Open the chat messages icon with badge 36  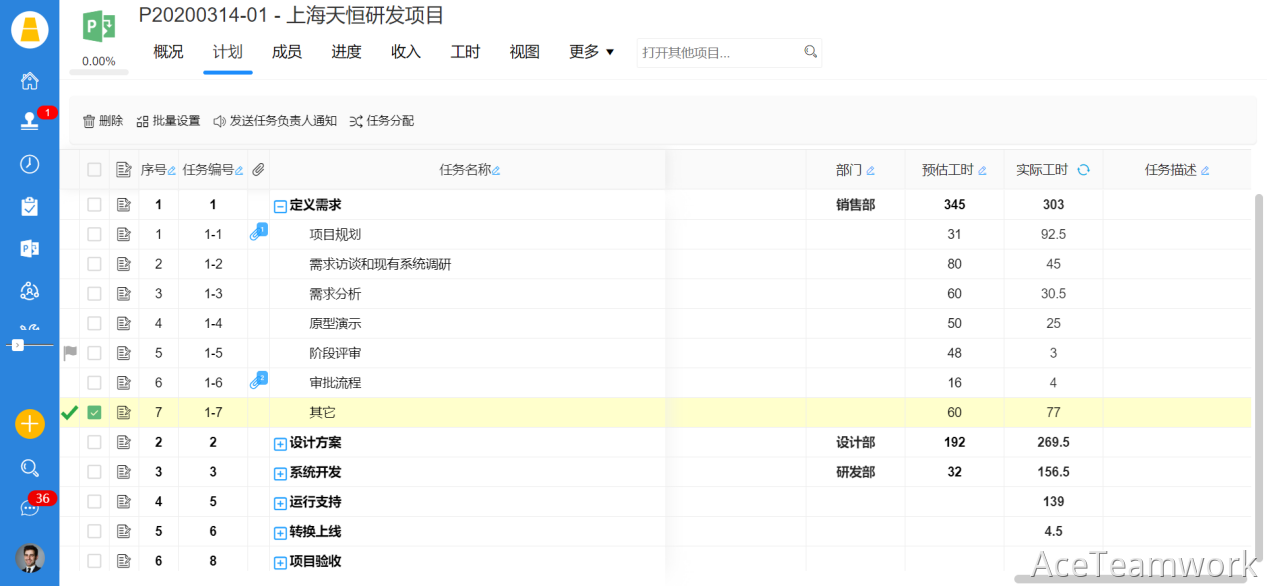[30, 508]
